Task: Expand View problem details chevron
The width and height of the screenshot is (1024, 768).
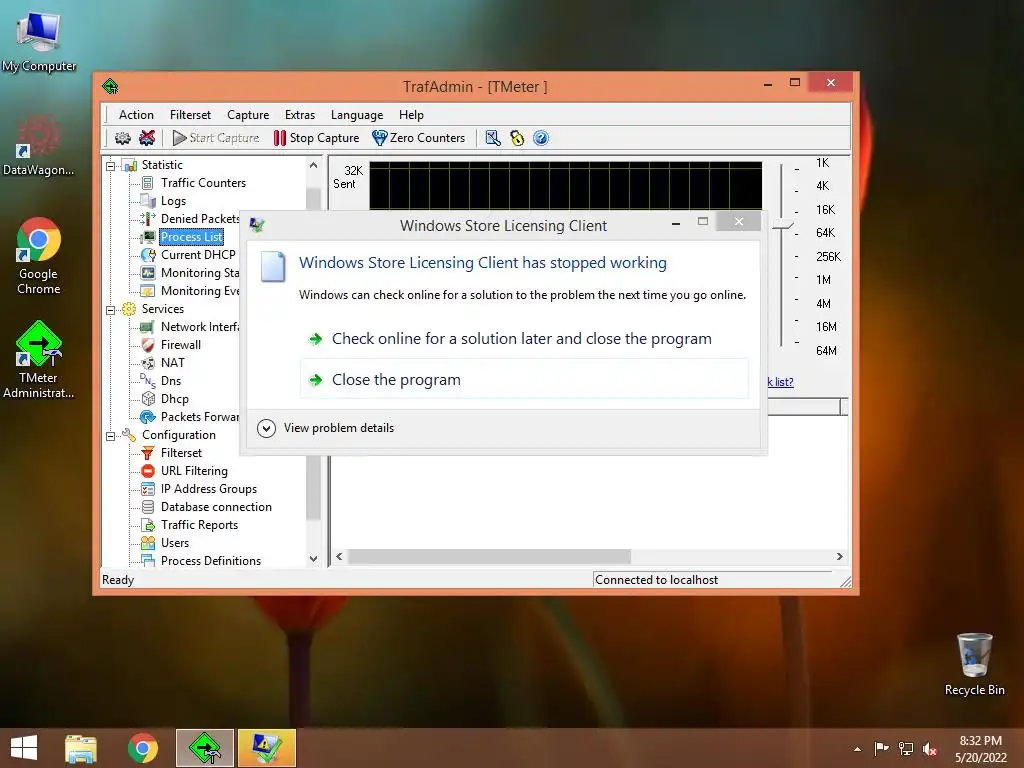Action: click(266, 428)
